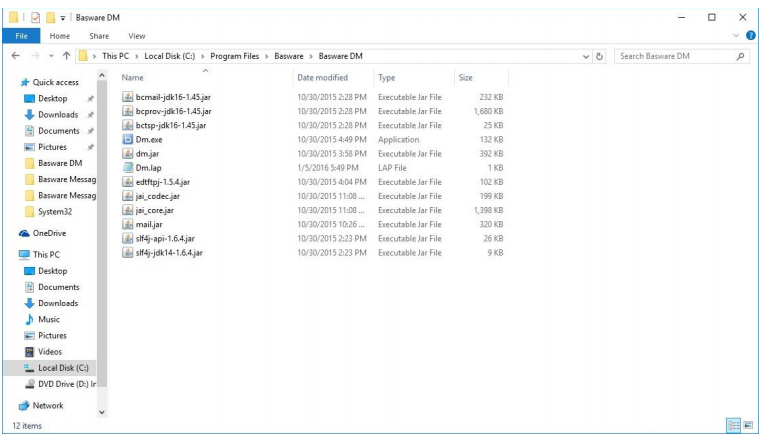Go up one folder level arrow
This screenshot has height=436, width=763.
click(66, 56)
